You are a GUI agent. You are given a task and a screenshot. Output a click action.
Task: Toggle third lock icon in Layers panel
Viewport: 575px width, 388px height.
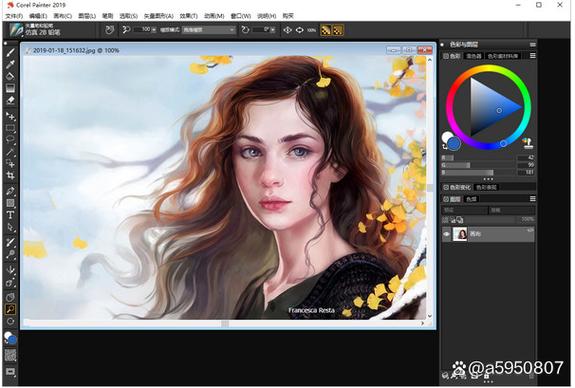pyautogui.click(x=460, y=220)
